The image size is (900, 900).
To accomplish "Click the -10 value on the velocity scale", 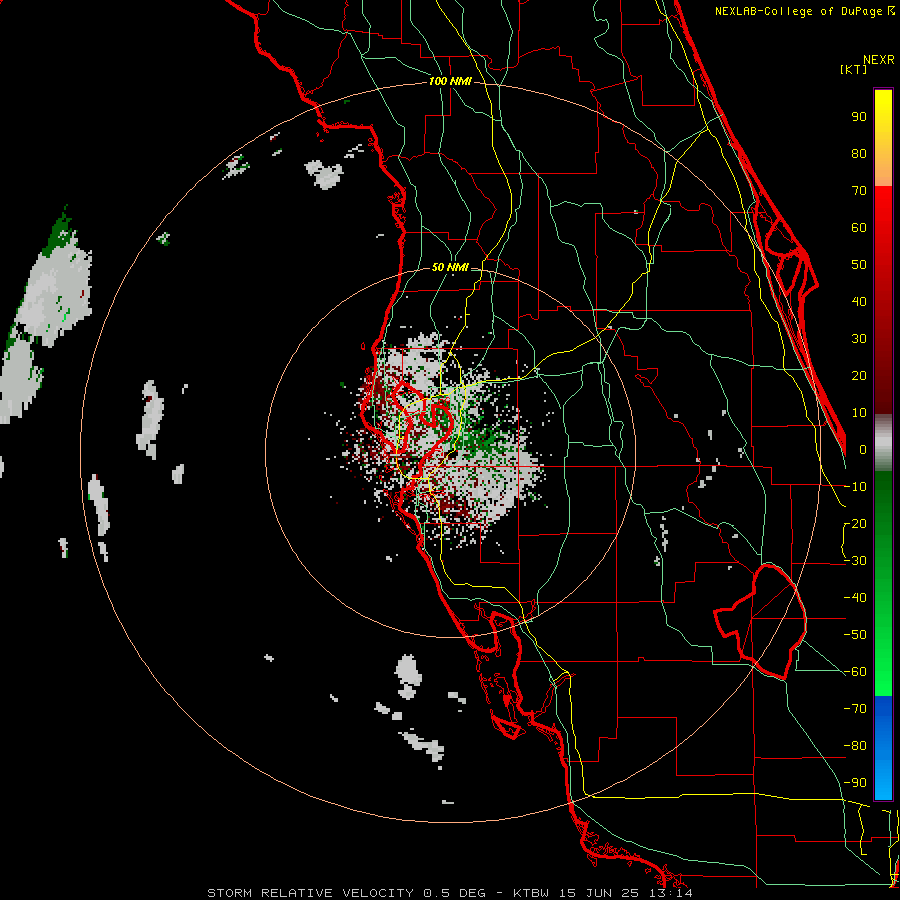I will click(855, 487).
